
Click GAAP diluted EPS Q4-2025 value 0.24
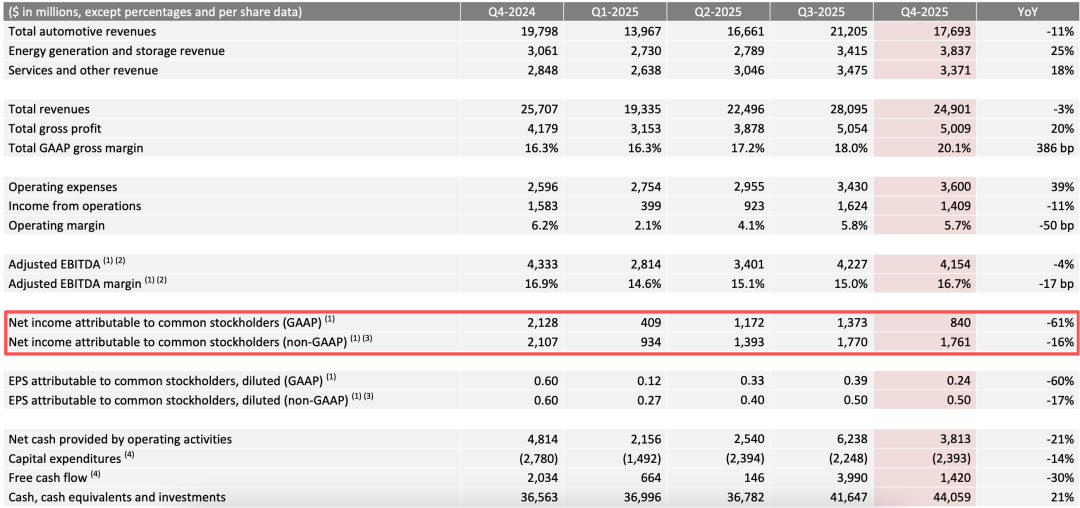pos(956,381)
